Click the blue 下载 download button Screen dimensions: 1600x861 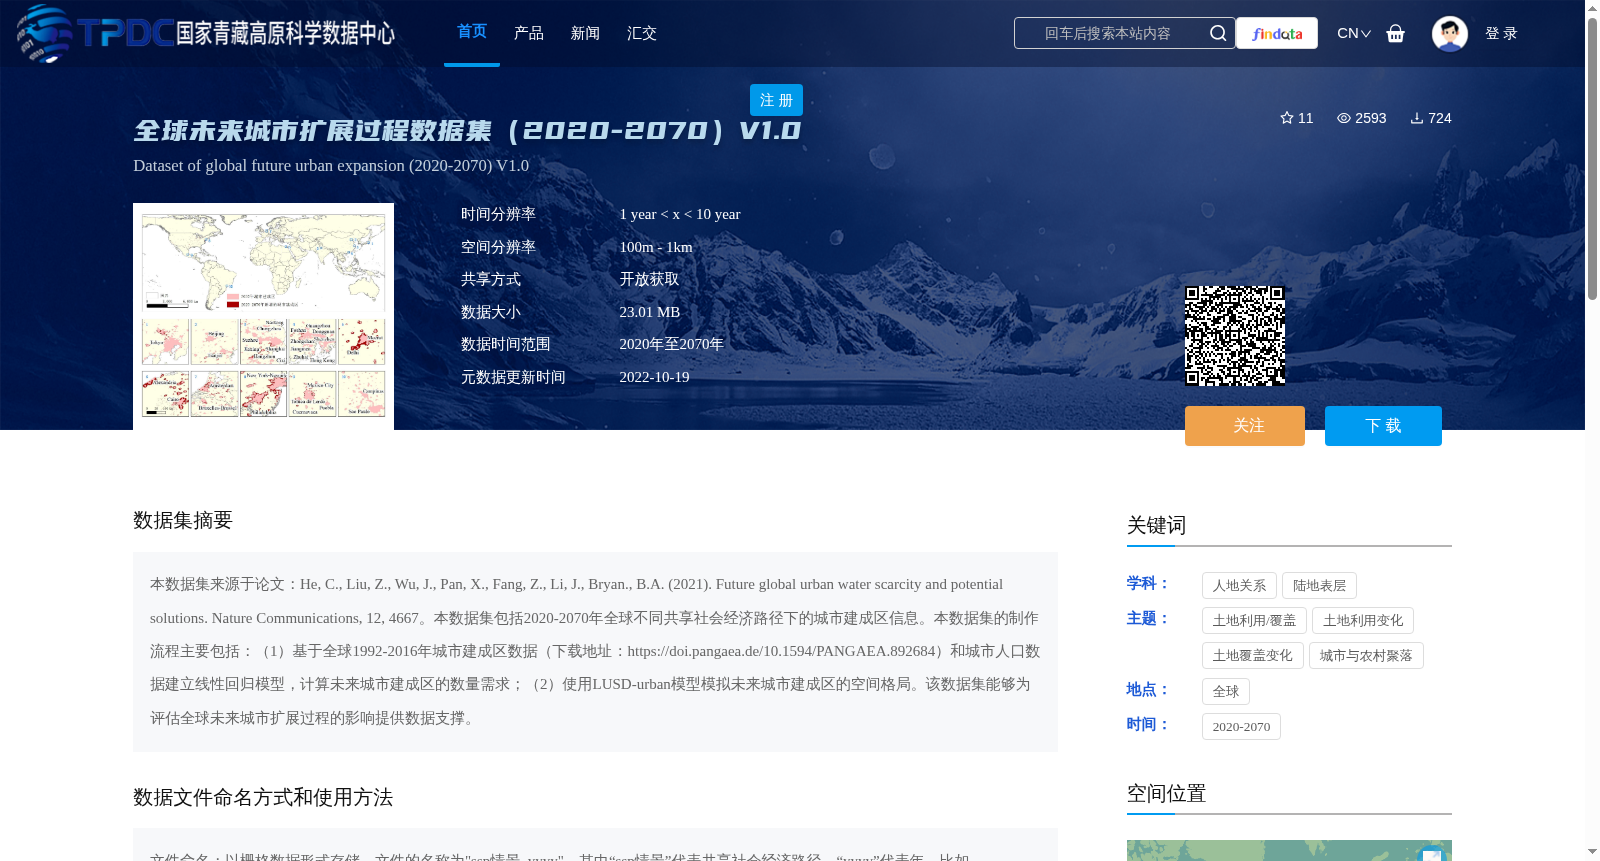1383,426
